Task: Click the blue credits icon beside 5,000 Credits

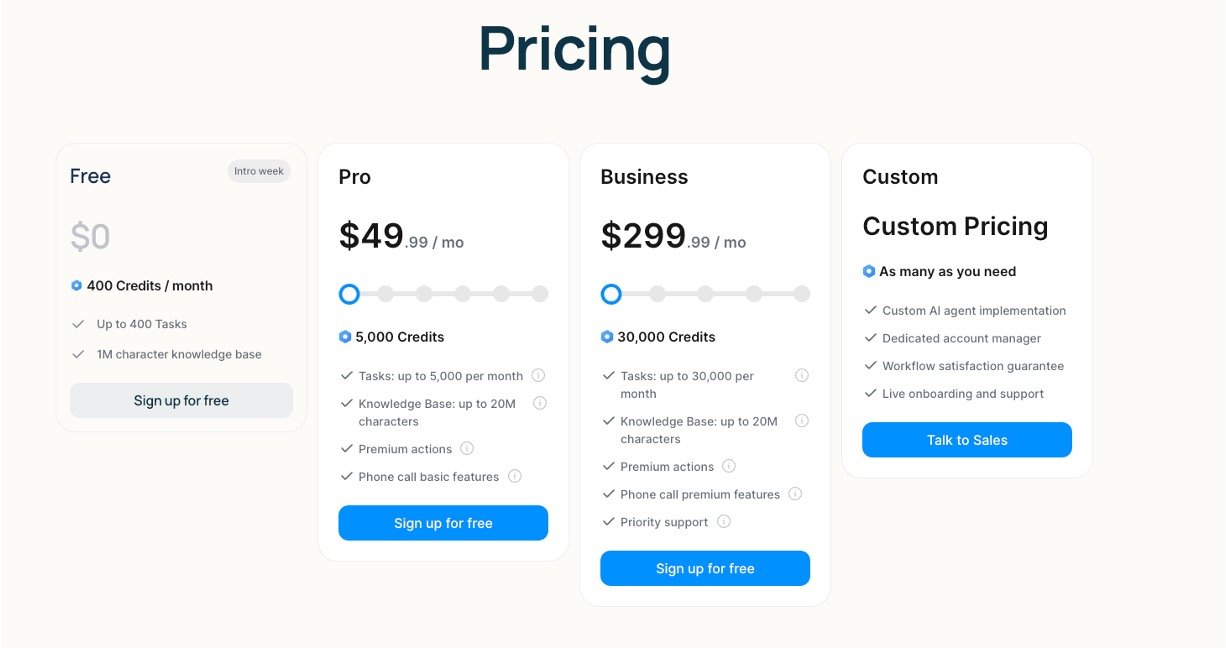Action: (x=345, y=337)
